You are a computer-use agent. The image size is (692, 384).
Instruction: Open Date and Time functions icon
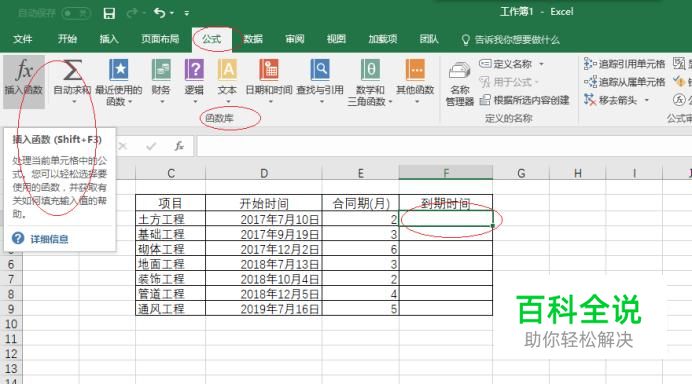tap(269, 71)
